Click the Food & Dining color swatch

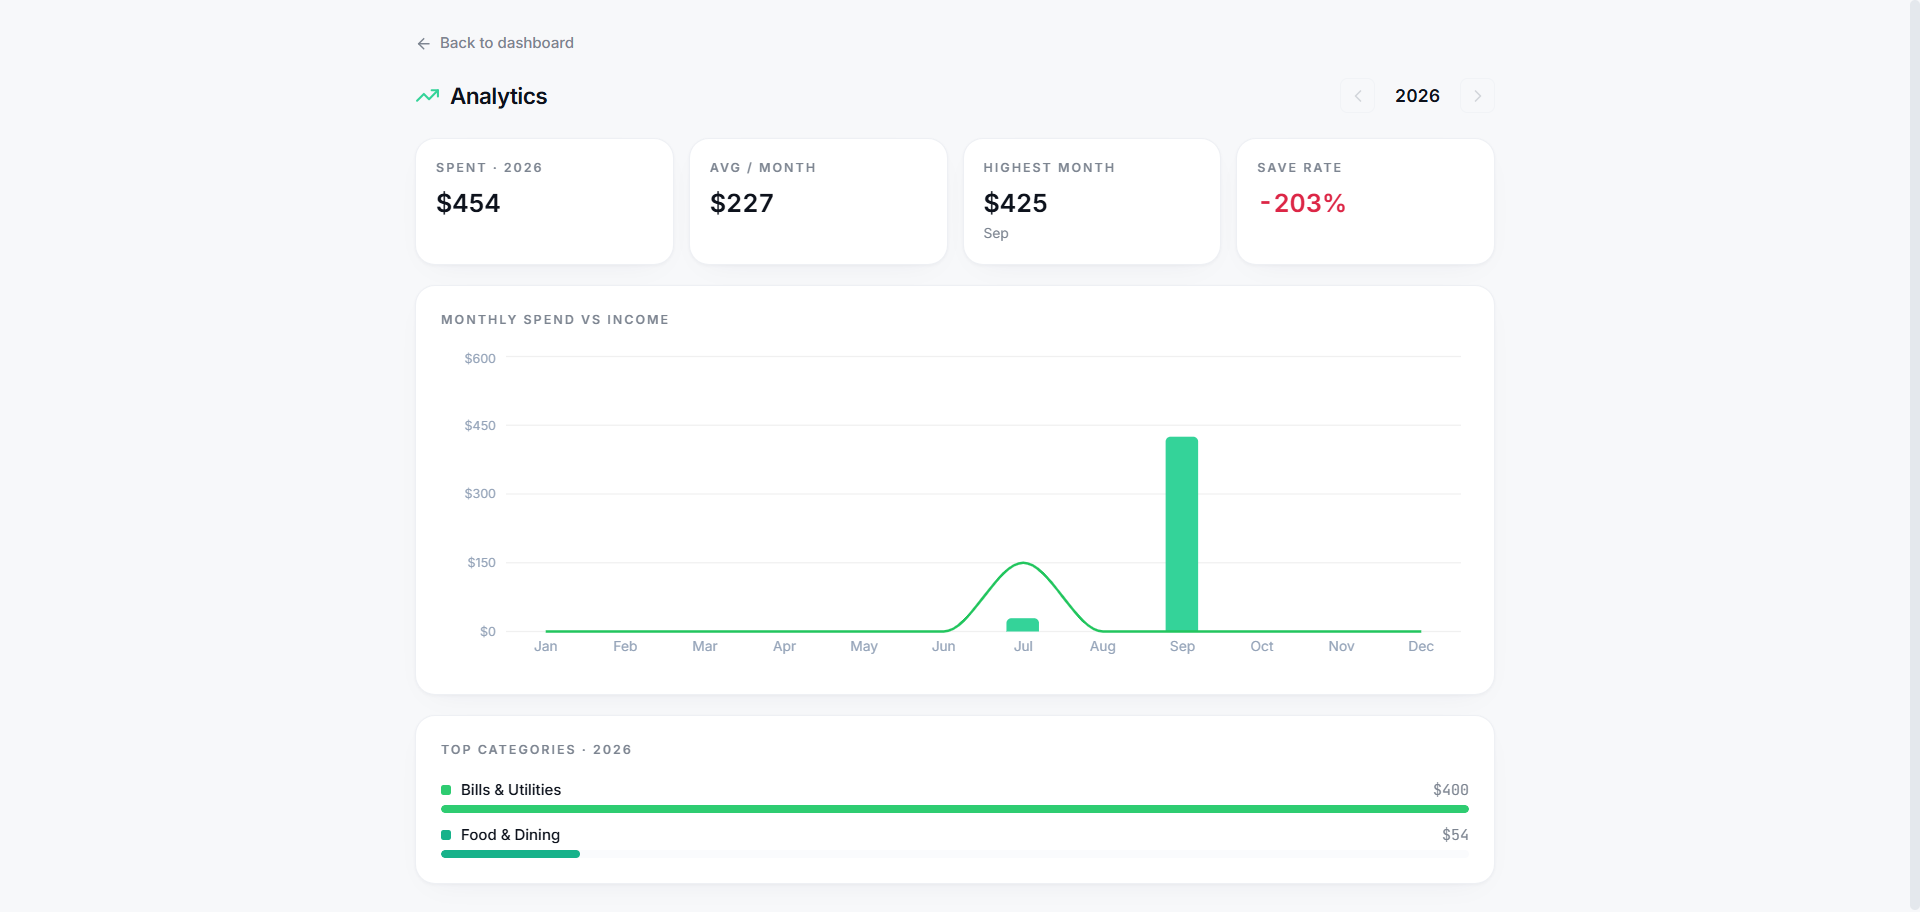pos(446,835)
